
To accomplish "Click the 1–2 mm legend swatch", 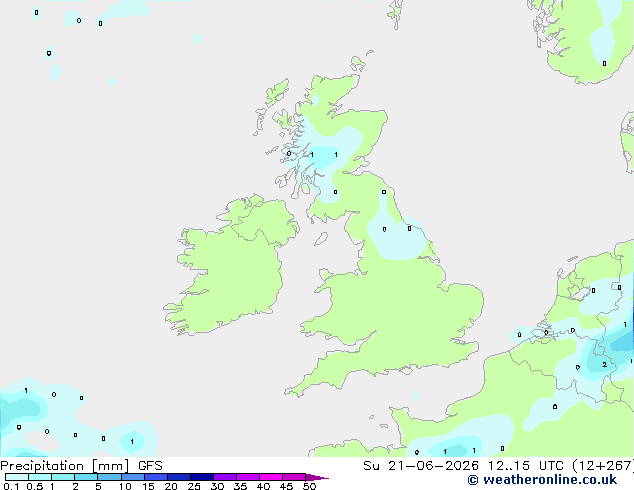I will (63, 477).
